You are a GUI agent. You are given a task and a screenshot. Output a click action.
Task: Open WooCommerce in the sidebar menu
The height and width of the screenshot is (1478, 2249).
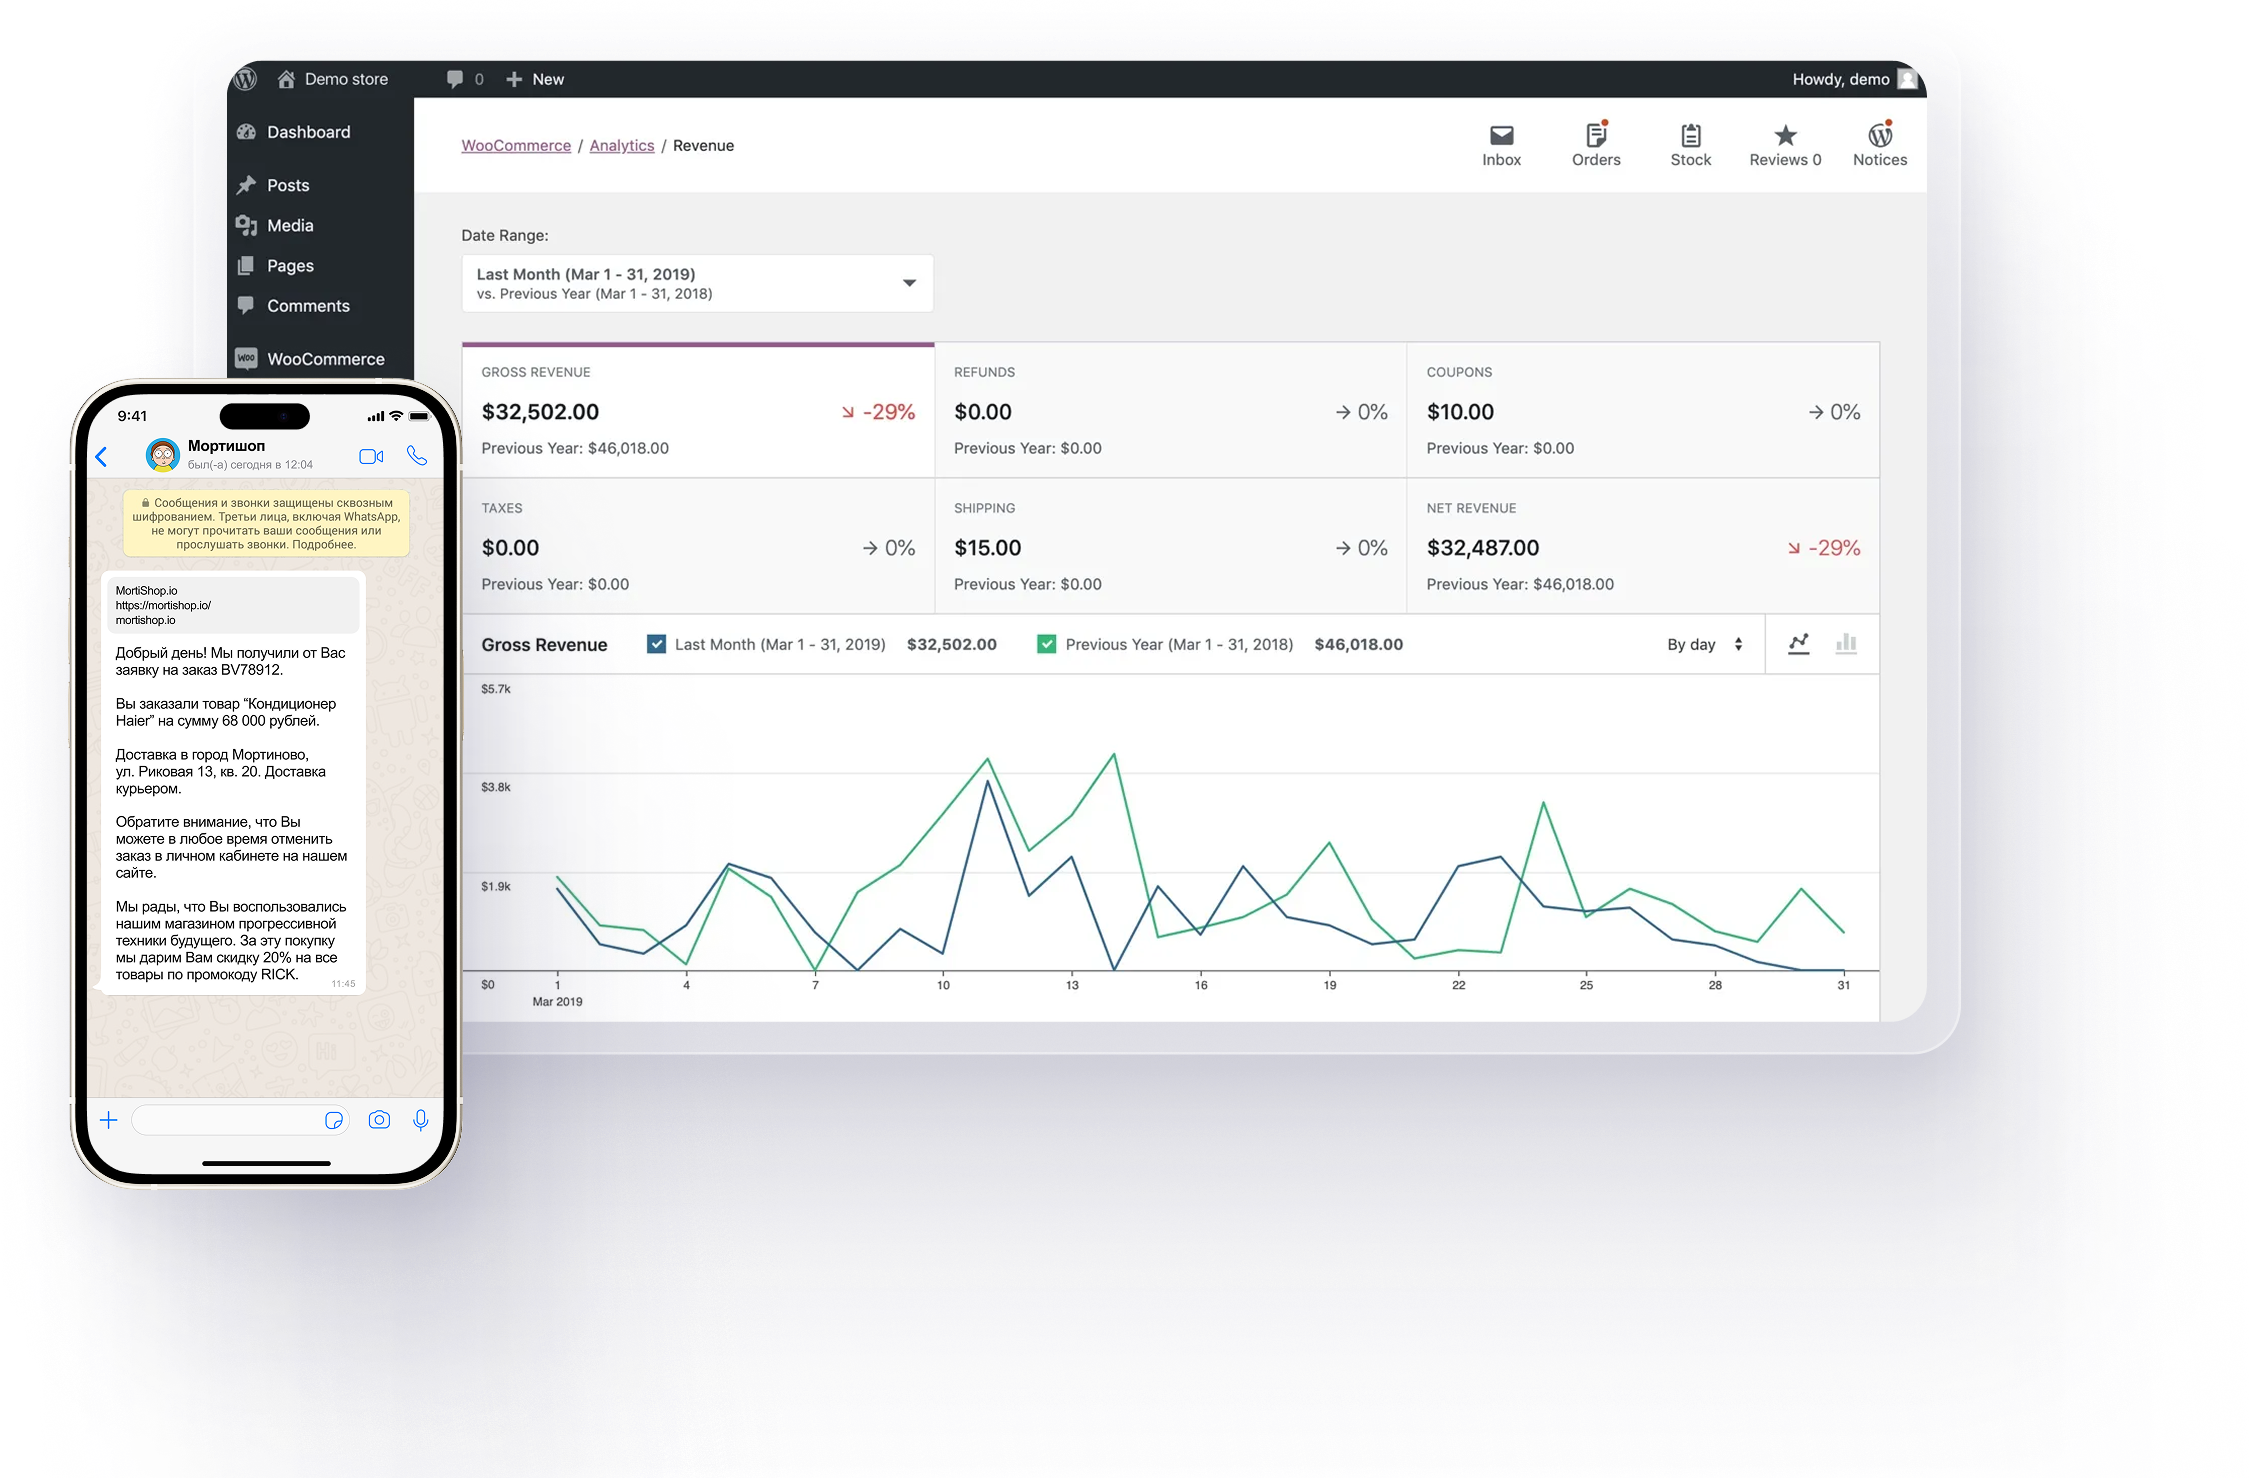coord(325,358)
